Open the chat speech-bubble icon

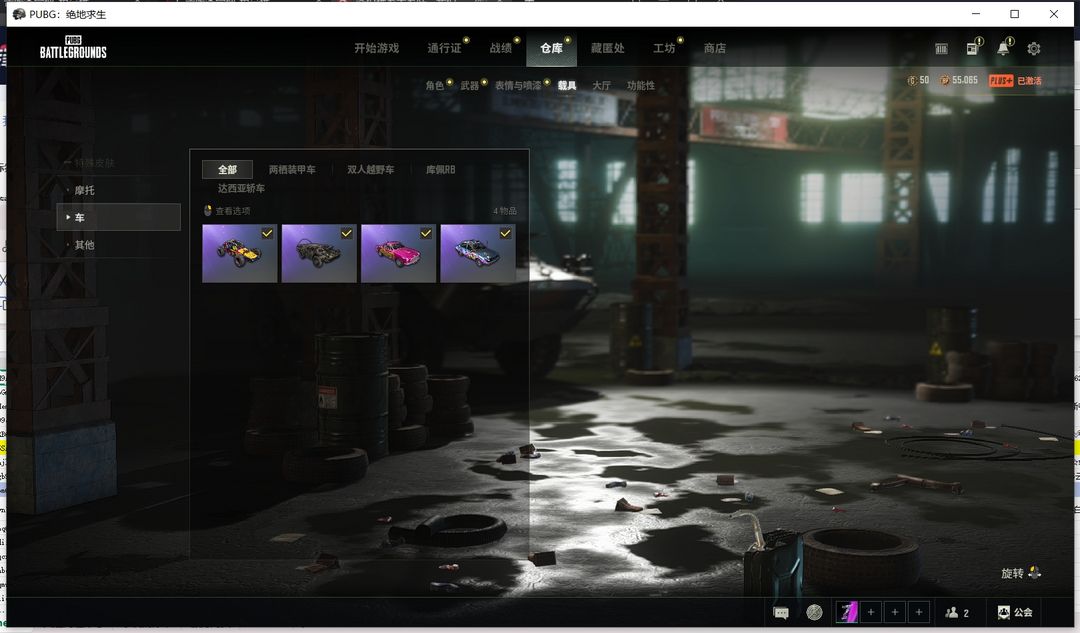pyautogui.click(x=781, y=612)
